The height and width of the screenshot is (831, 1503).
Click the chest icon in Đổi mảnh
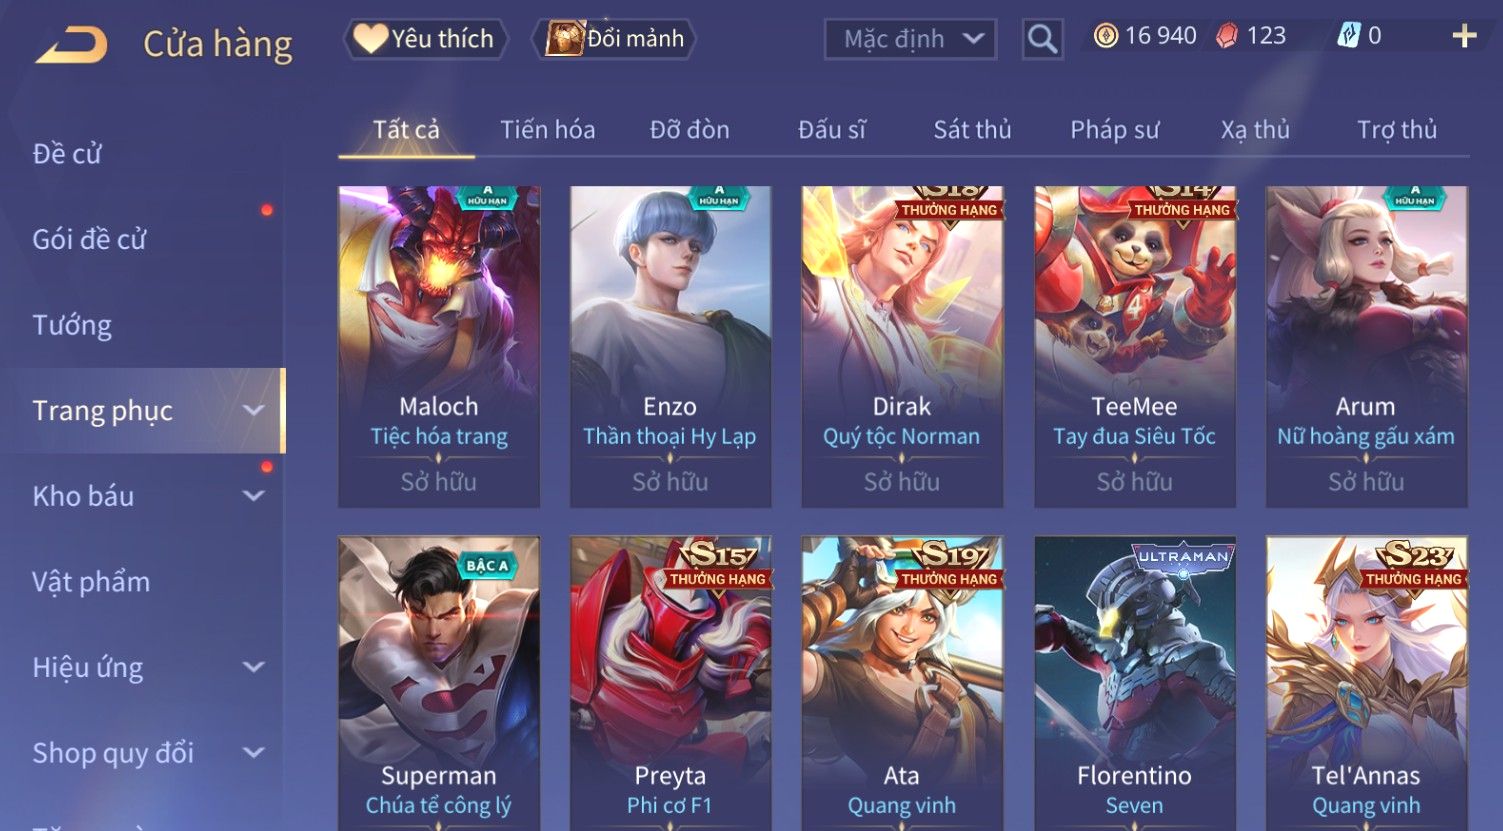(x=564, y=39)
